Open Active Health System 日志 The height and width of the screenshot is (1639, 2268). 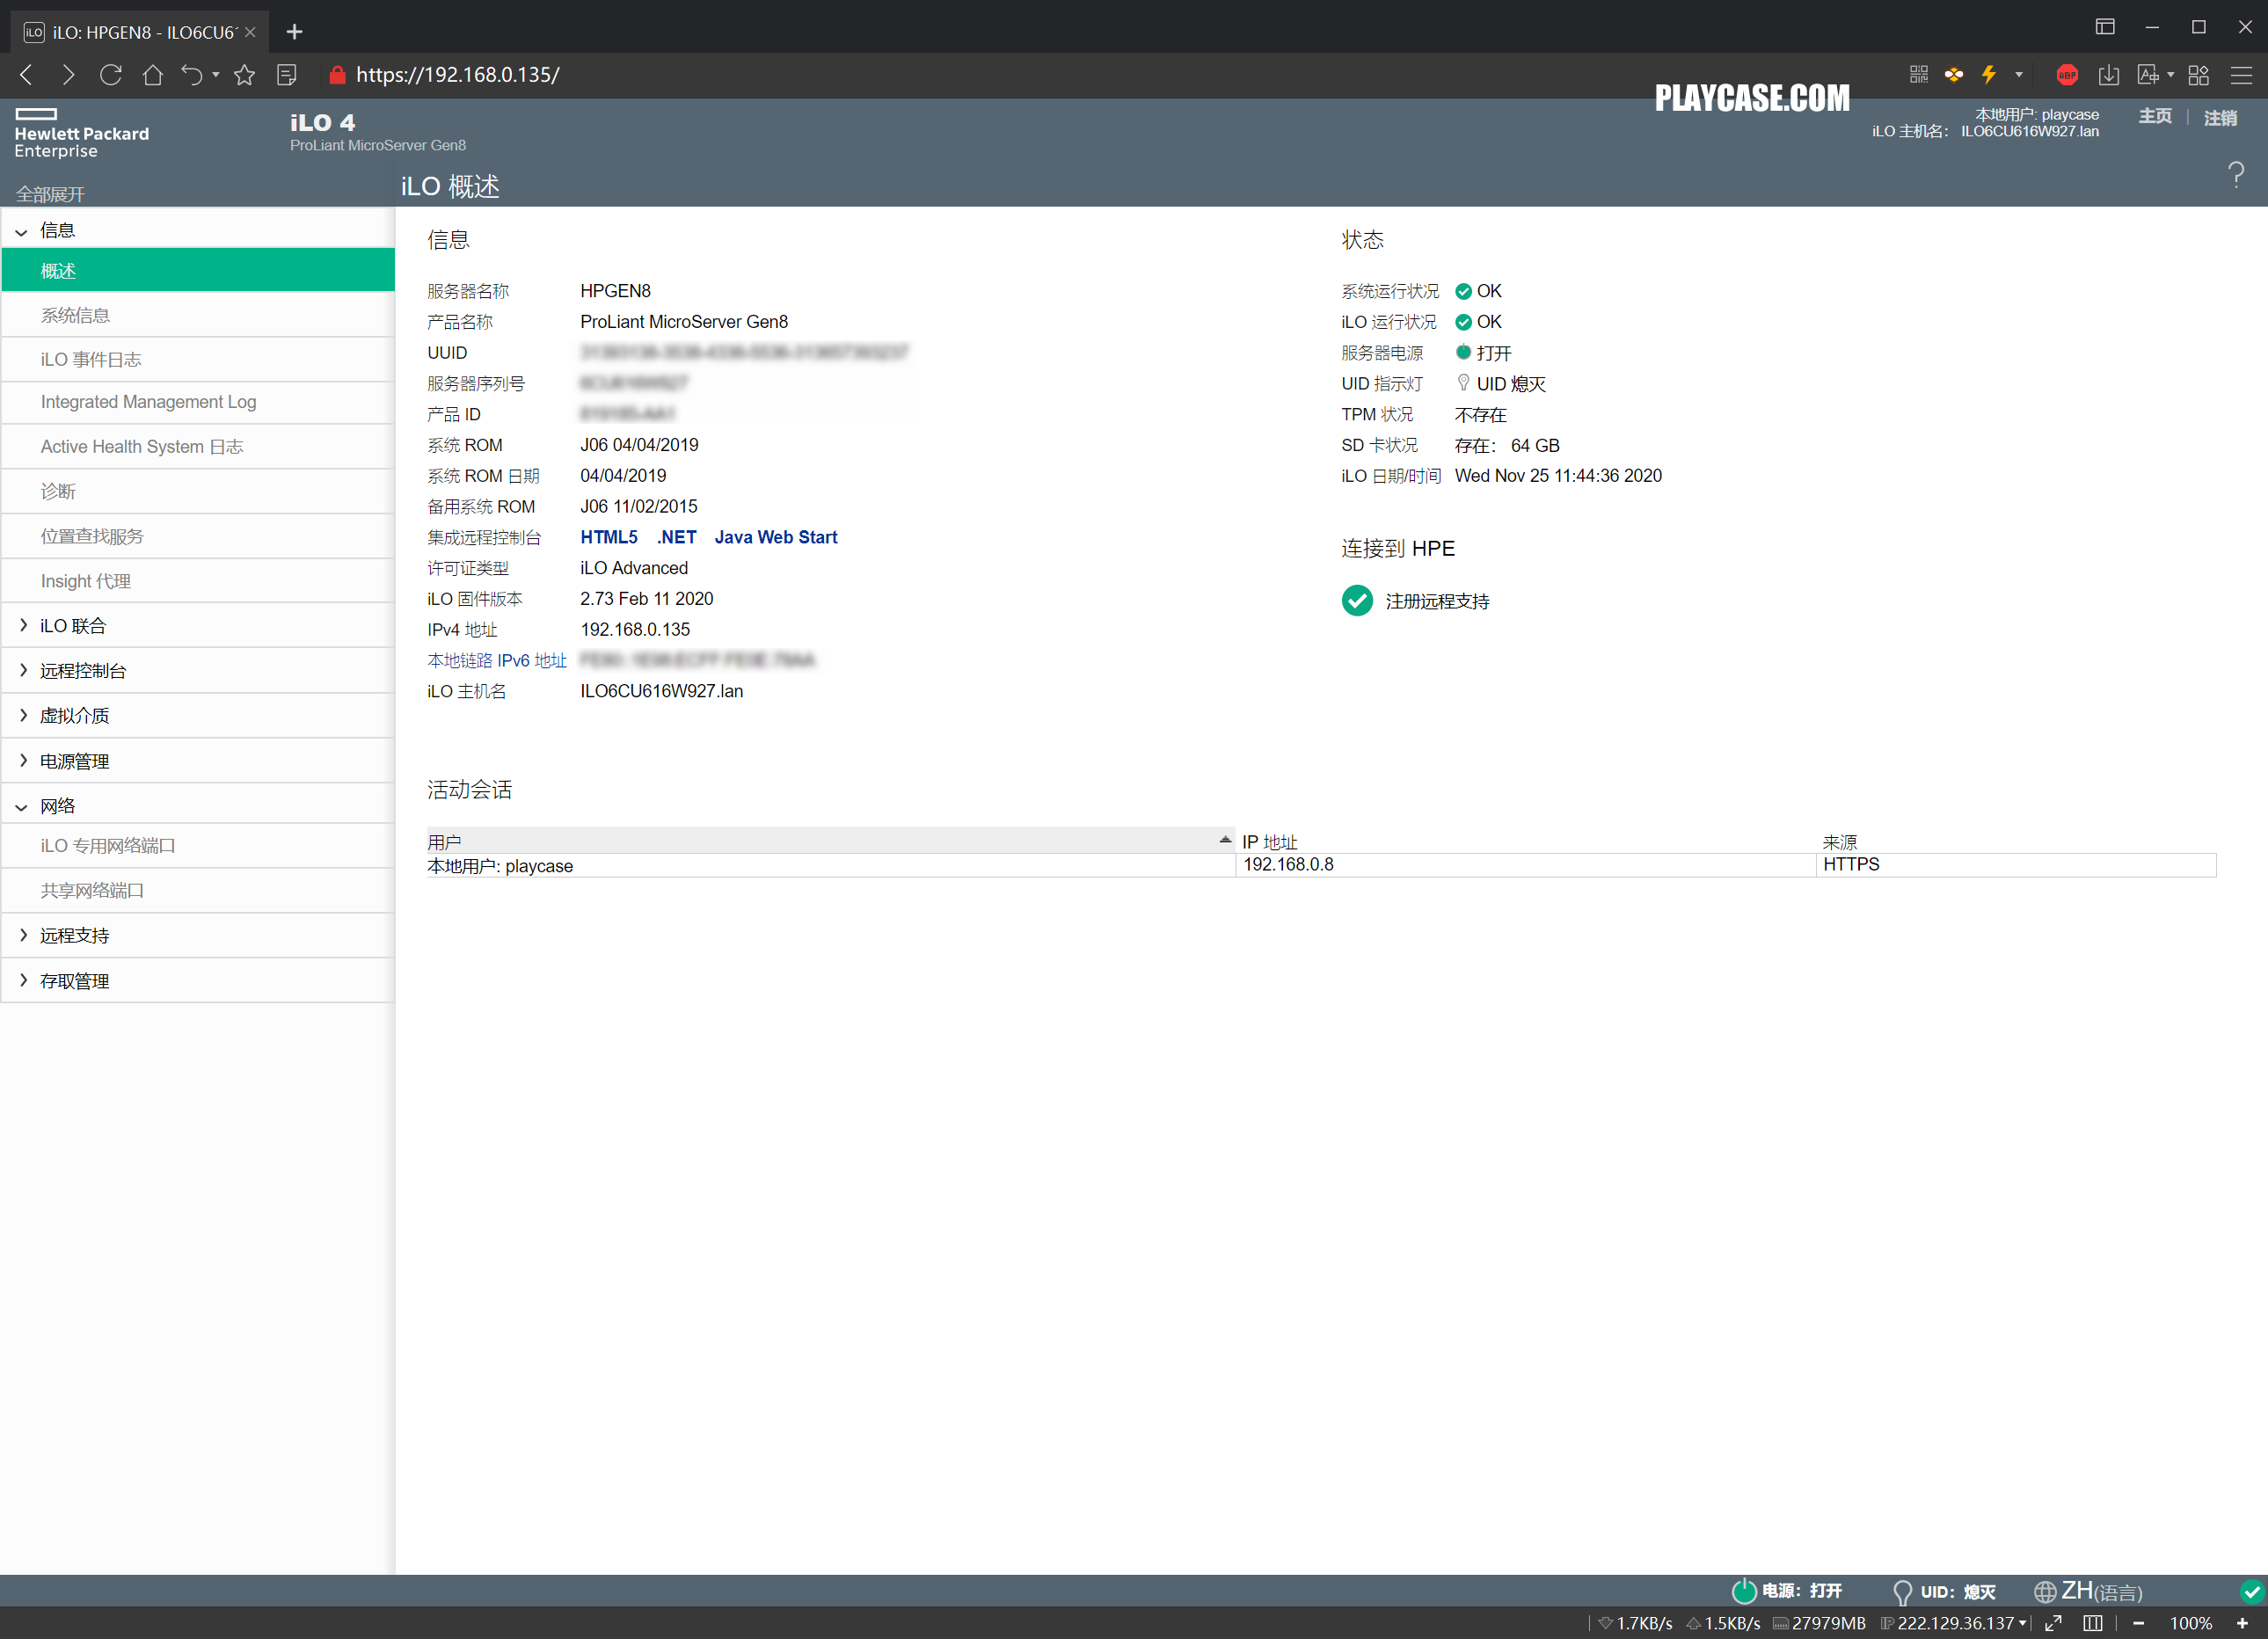[198, 446]
